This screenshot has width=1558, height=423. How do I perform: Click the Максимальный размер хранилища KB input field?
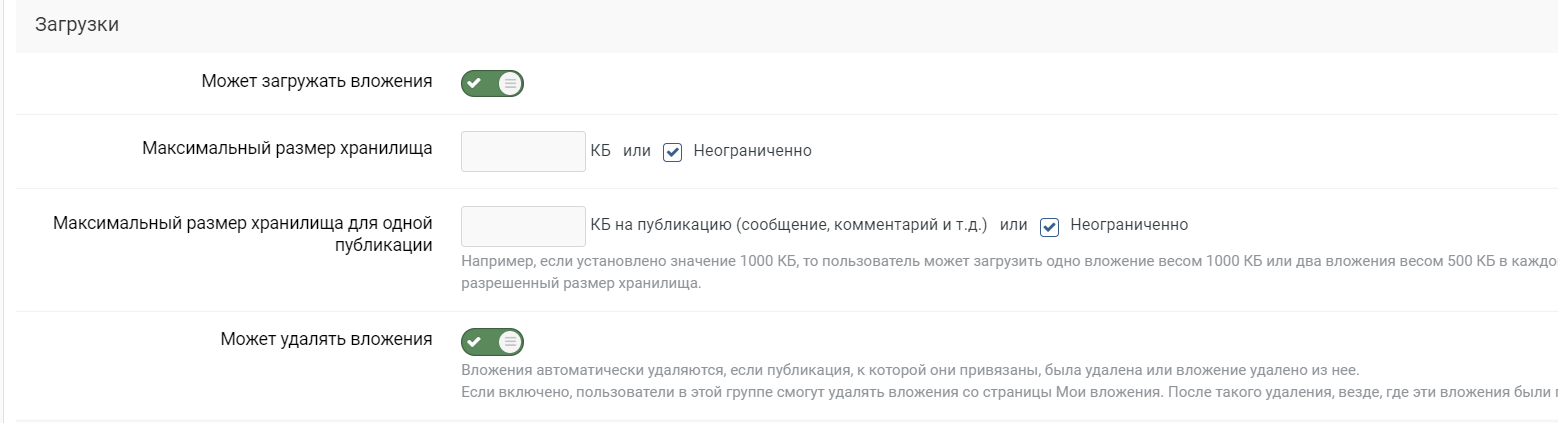point(523,151)
